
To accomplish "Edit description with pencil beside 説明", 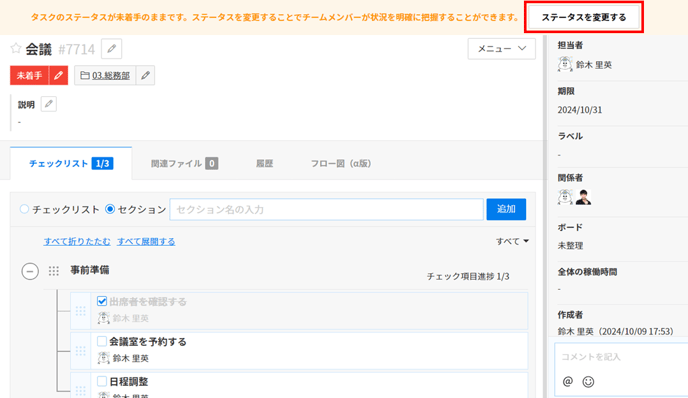I will (49, 104).
